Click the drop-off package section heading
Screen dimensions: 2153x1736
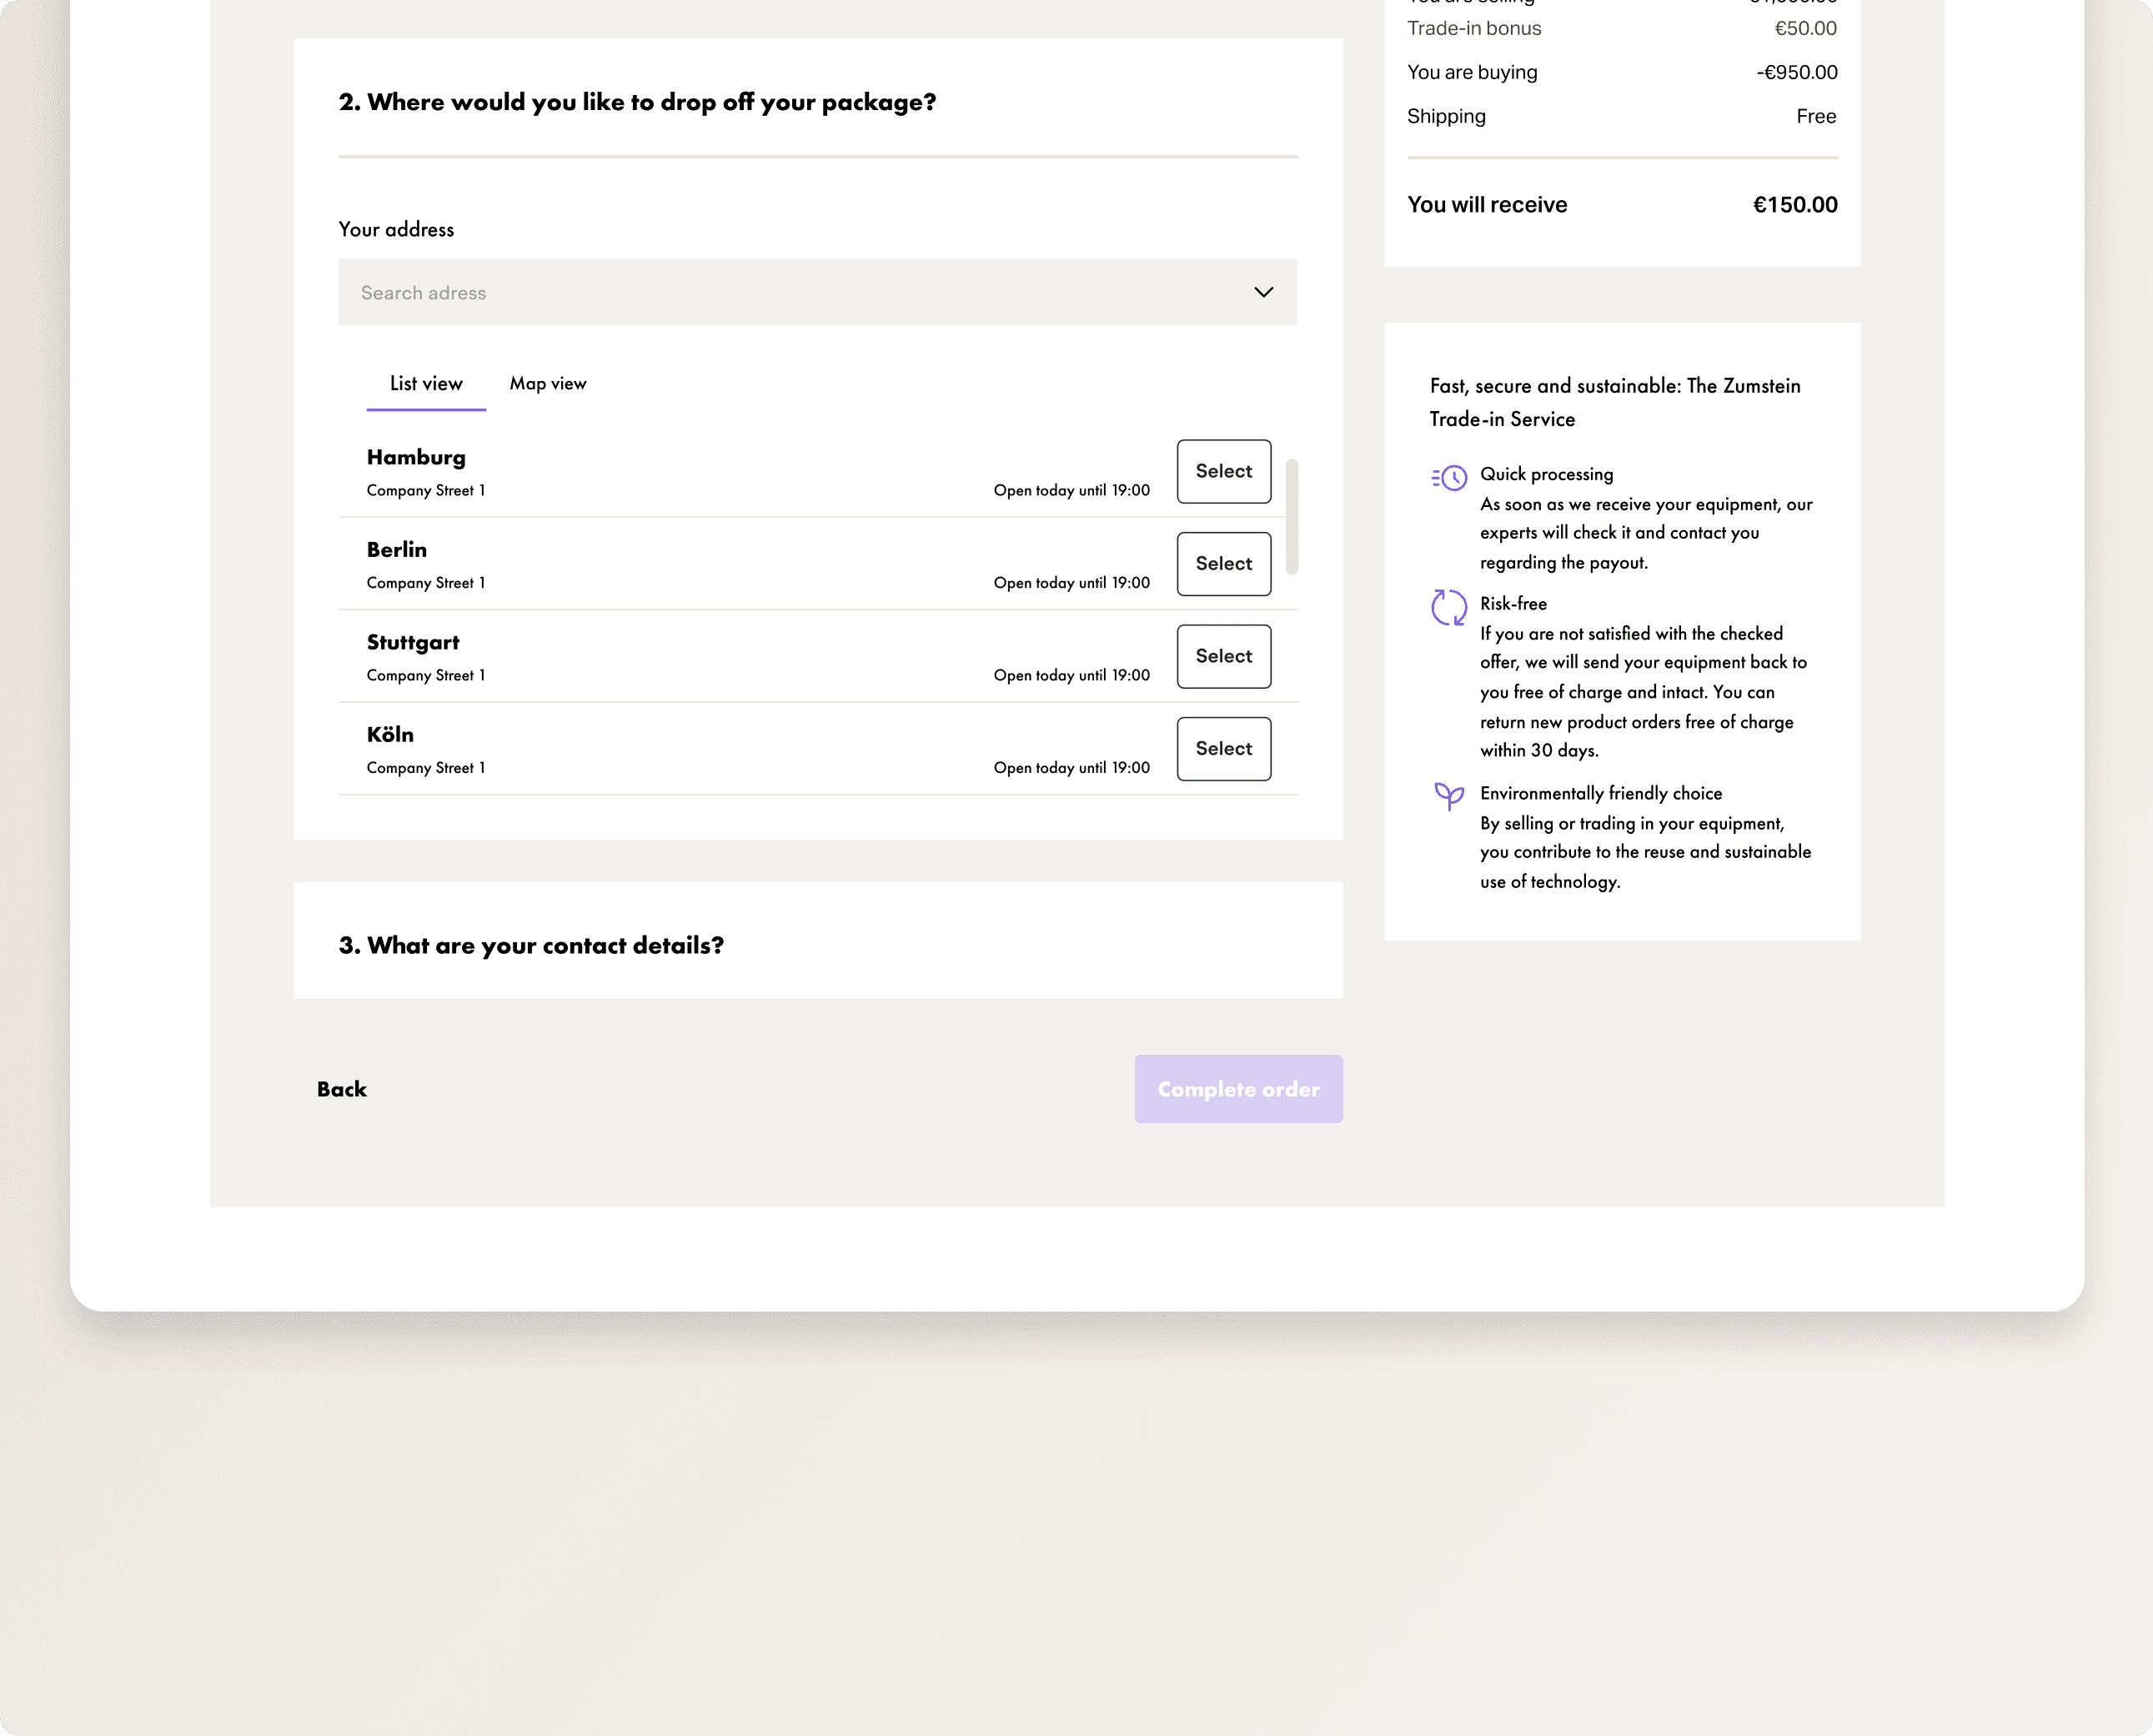(x=637, y=102)
